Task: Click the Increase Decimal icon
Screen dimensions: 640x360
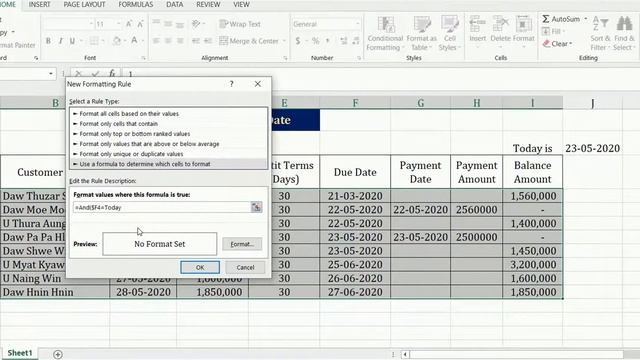Action: coord(344,41)
